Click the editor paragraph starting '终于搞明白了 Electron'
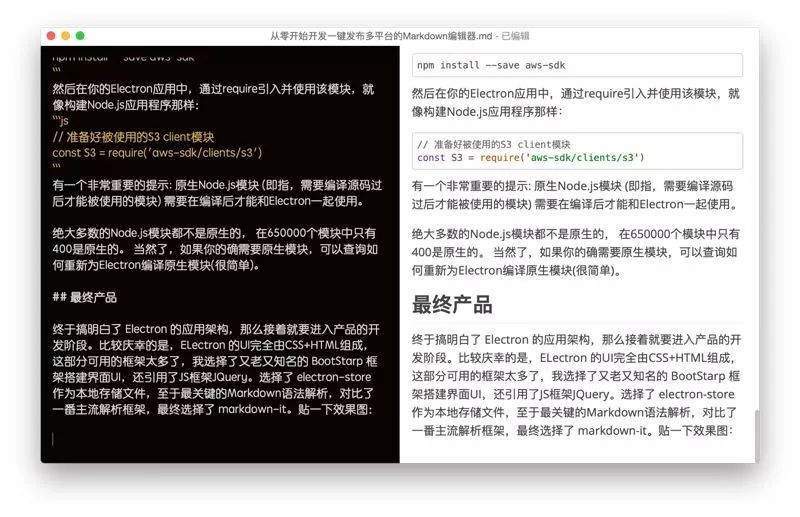Image resolution: width=800 pixels, height=517 pixels. [216, 369]
